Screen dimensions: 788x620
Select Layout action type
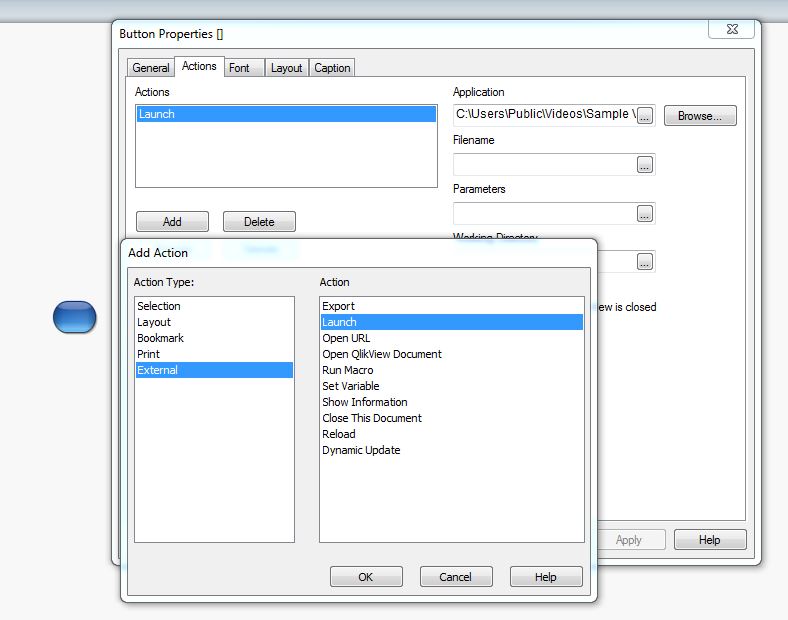click(x=214, y=322)
